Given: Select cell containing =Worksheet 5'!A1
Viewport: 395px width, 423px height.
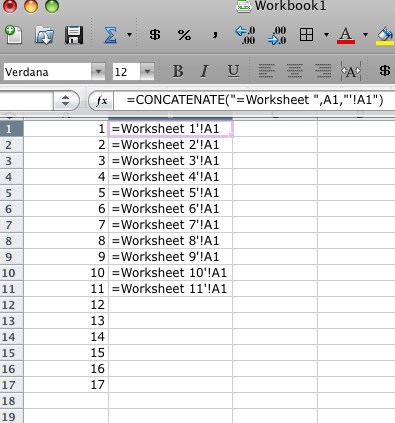Looking at the screenshot, I should 170,193.
